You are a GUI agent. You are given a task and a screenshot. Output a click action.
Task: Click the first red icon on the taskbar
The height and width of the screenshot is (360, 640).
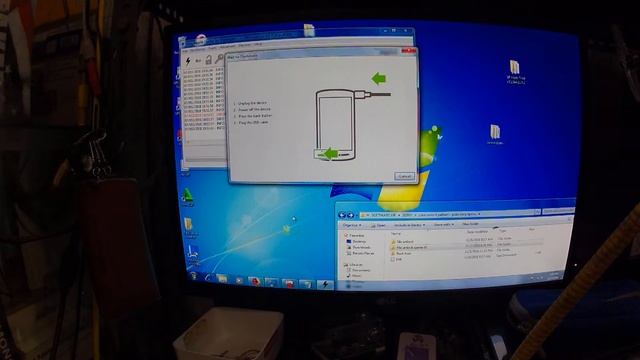pyautogui.click(x=255, y=282)
